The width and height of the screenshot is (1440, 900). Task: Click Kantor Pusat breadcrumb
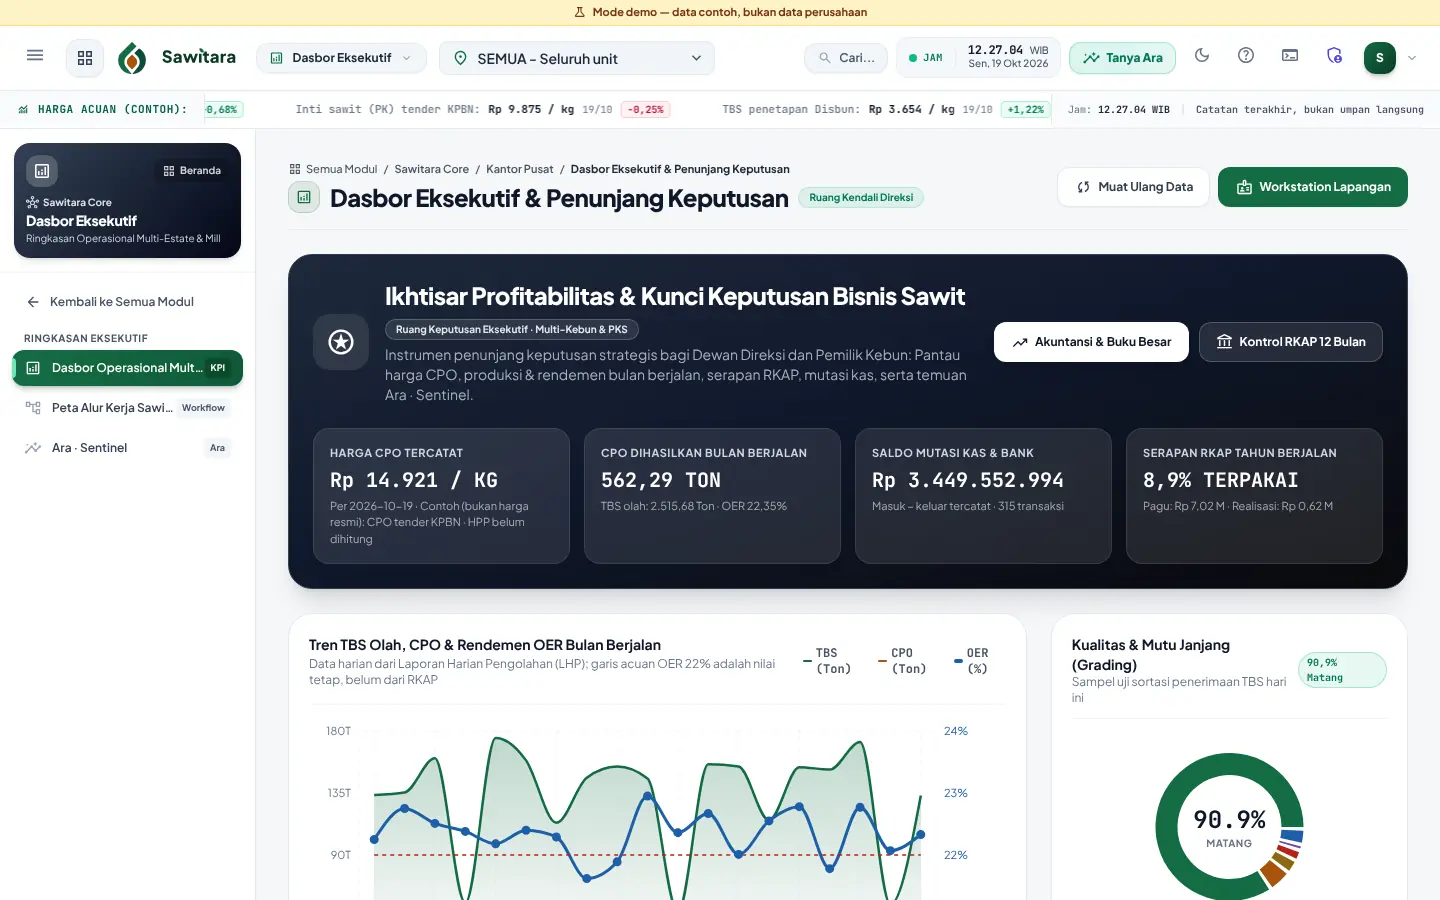click(x=519, y=169)
